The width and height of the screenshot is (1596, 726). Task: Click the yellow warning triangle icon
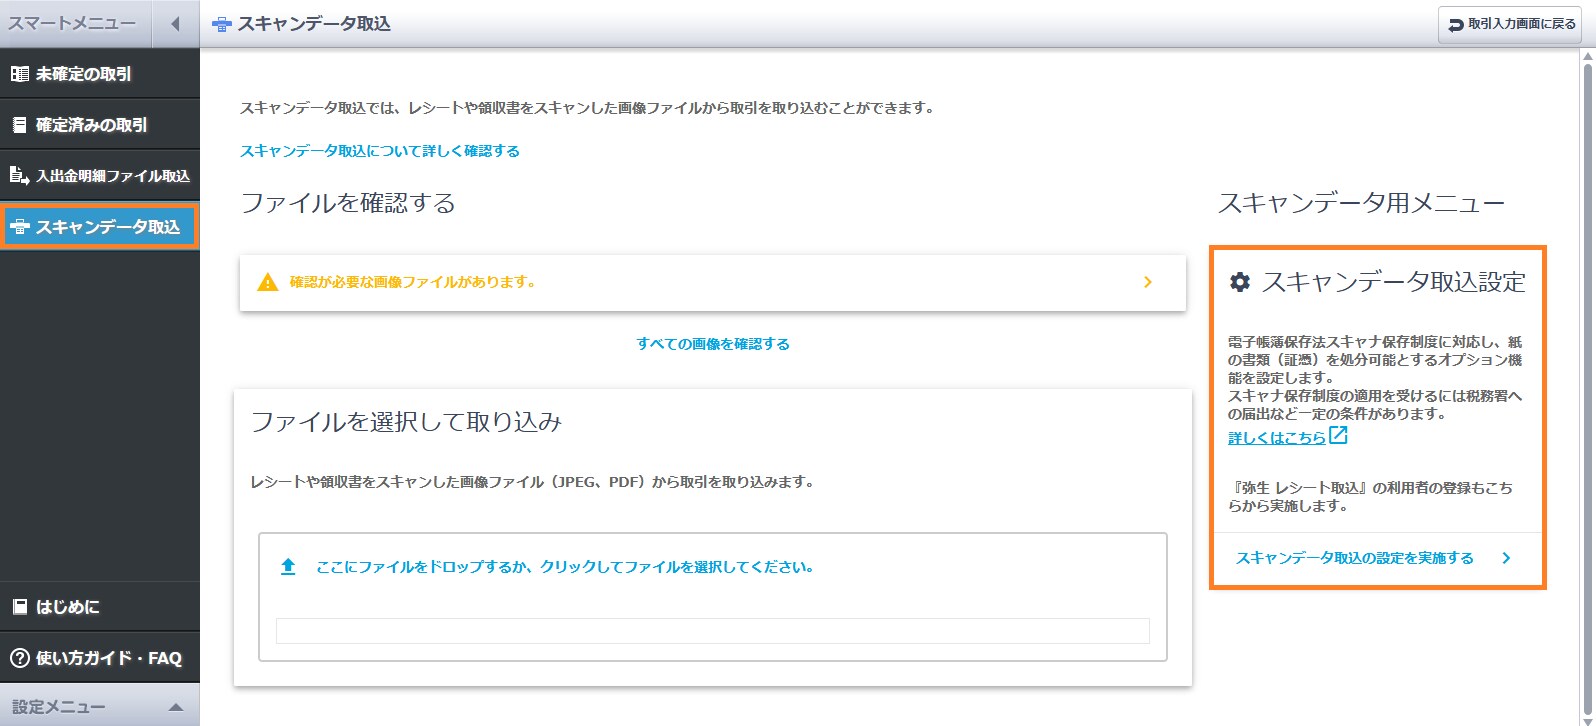click(267, 283)
